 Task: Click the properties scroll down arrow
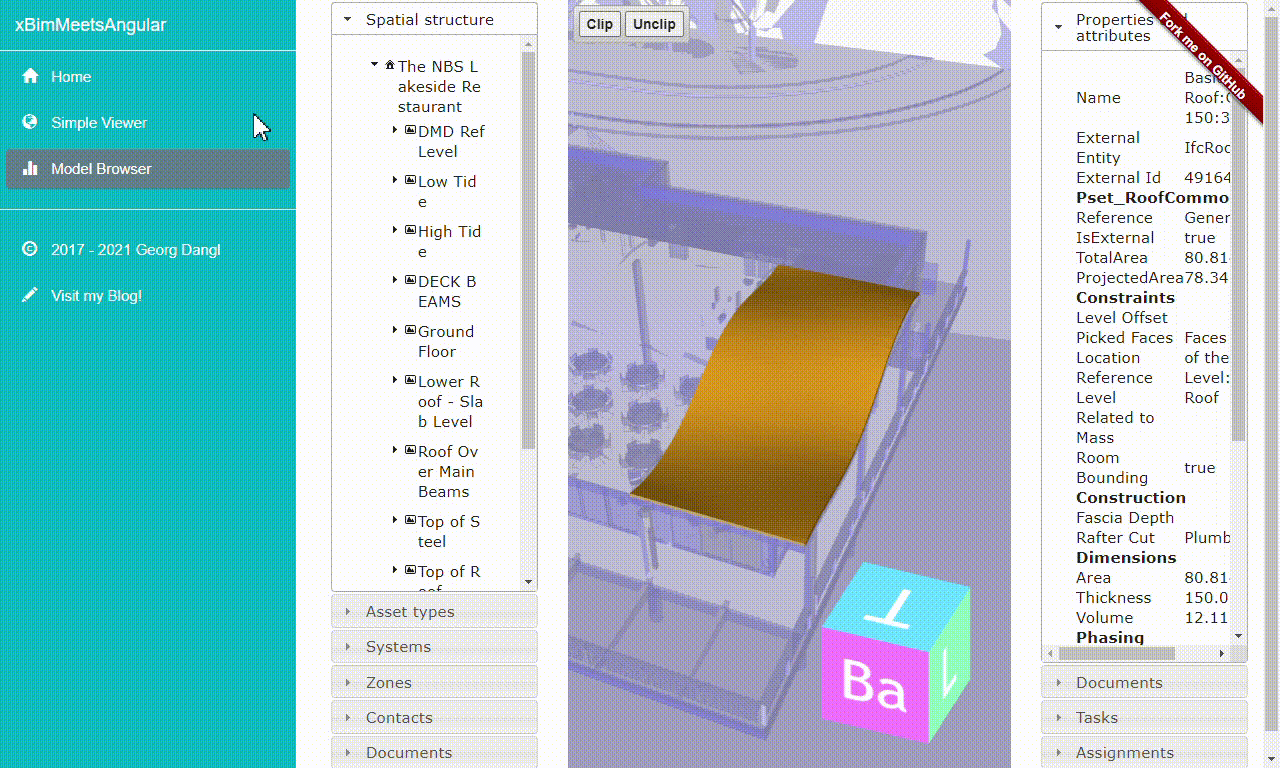[x=1239, y=636]
